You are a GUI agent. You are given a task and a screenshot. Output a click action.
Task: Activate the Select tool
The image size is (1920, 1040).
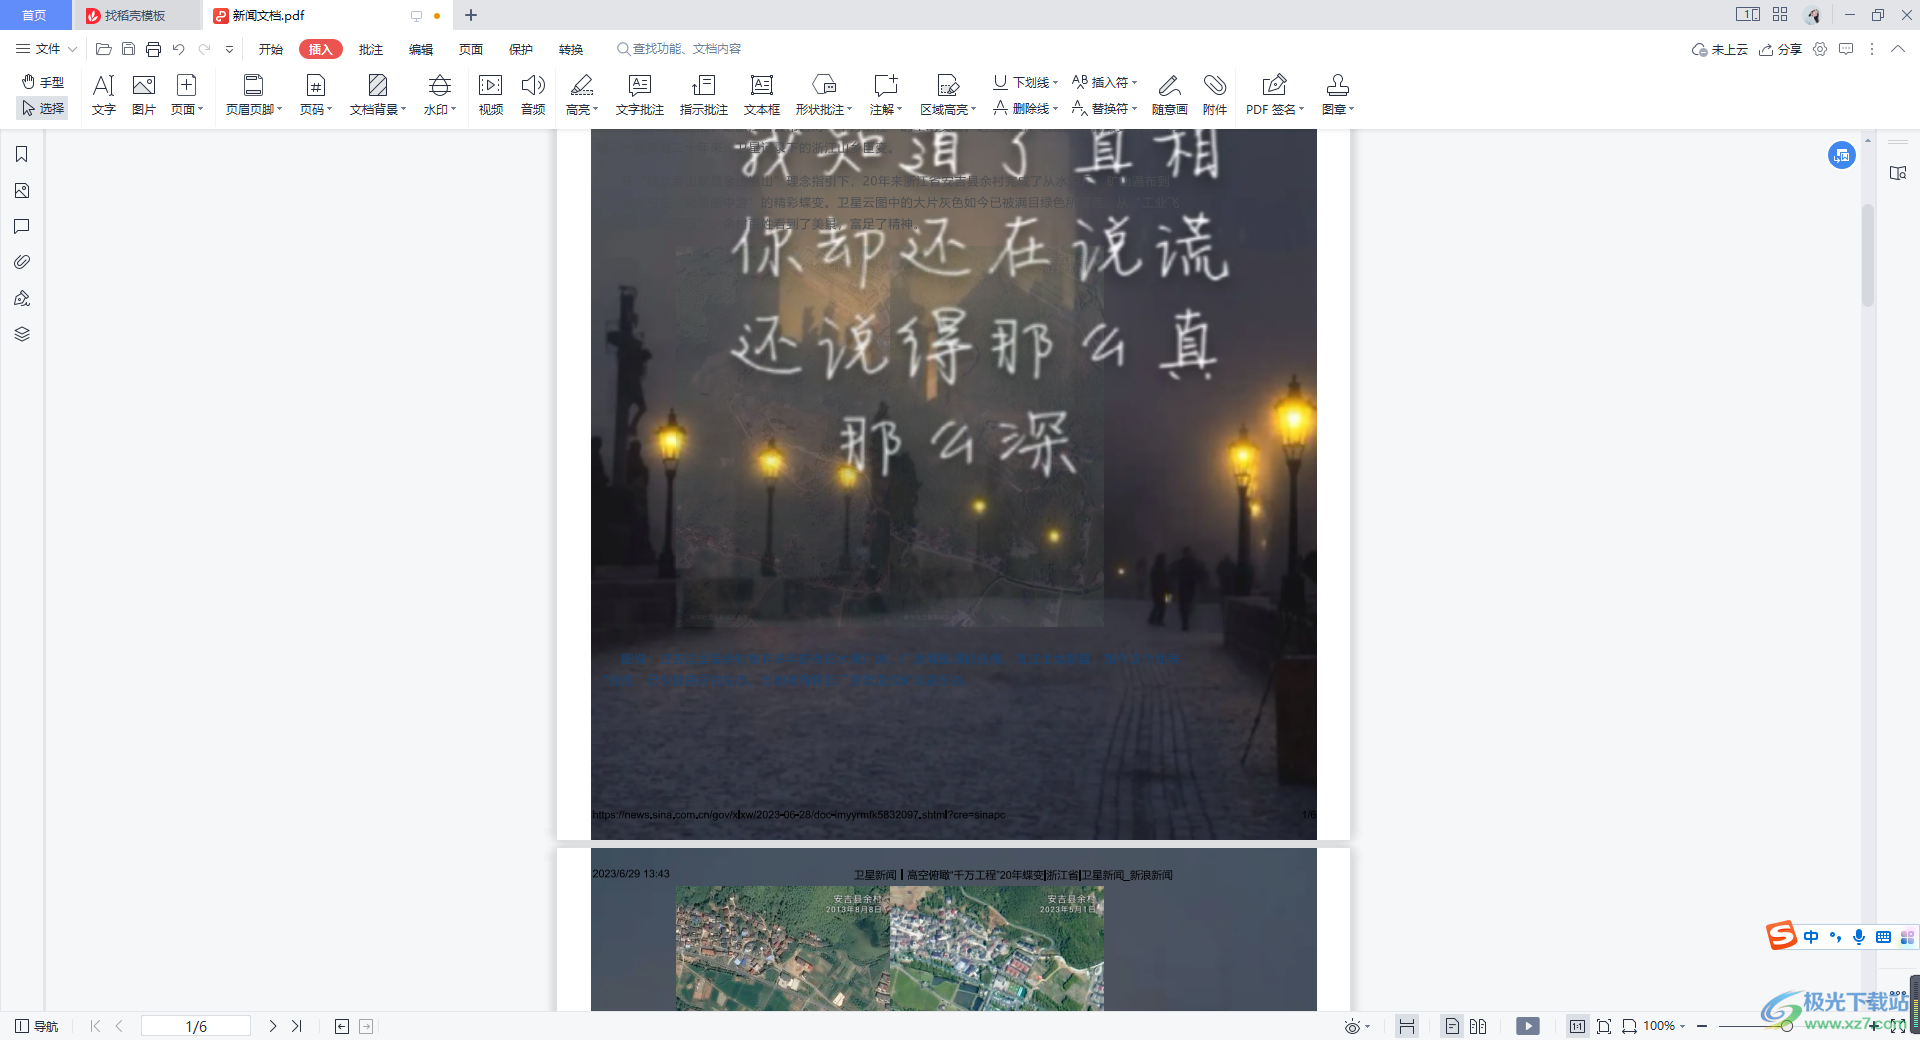43,108
